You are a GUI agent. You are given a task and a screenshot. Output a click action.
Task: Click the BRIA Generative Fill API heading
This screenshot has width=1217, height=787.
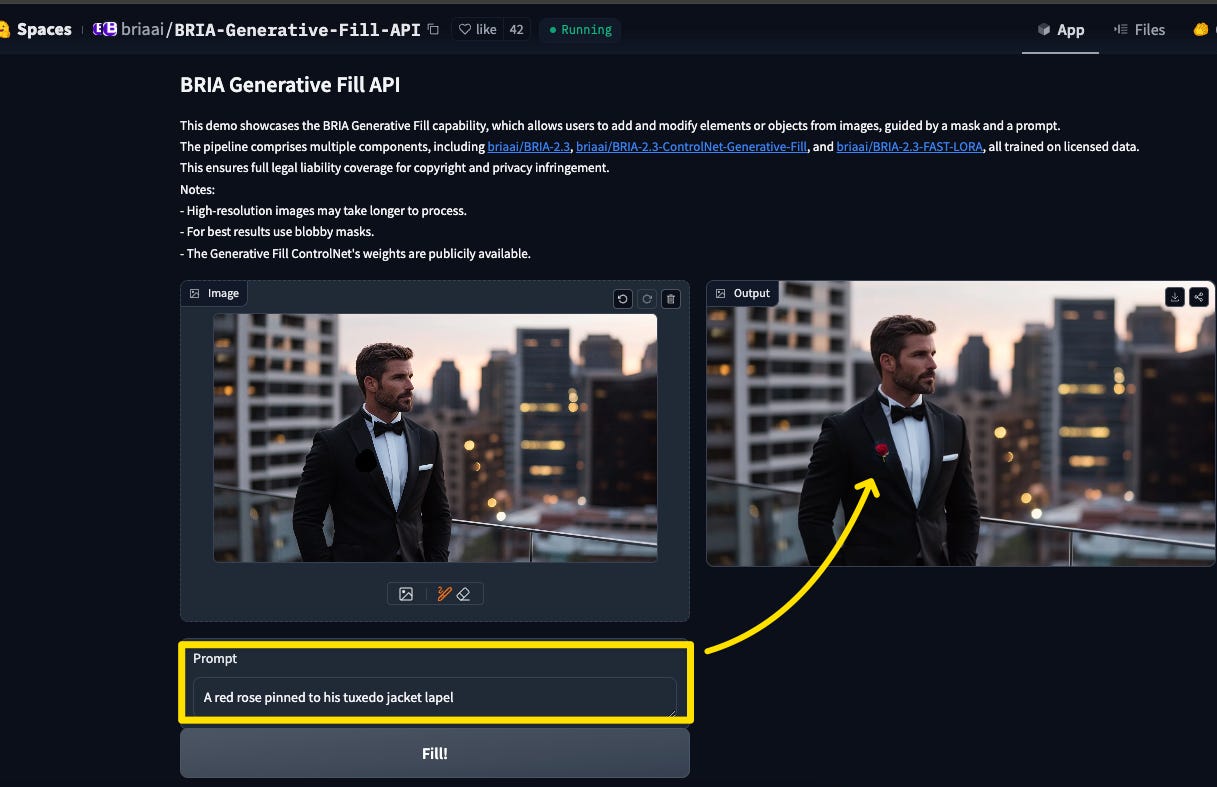coord(290,85)
